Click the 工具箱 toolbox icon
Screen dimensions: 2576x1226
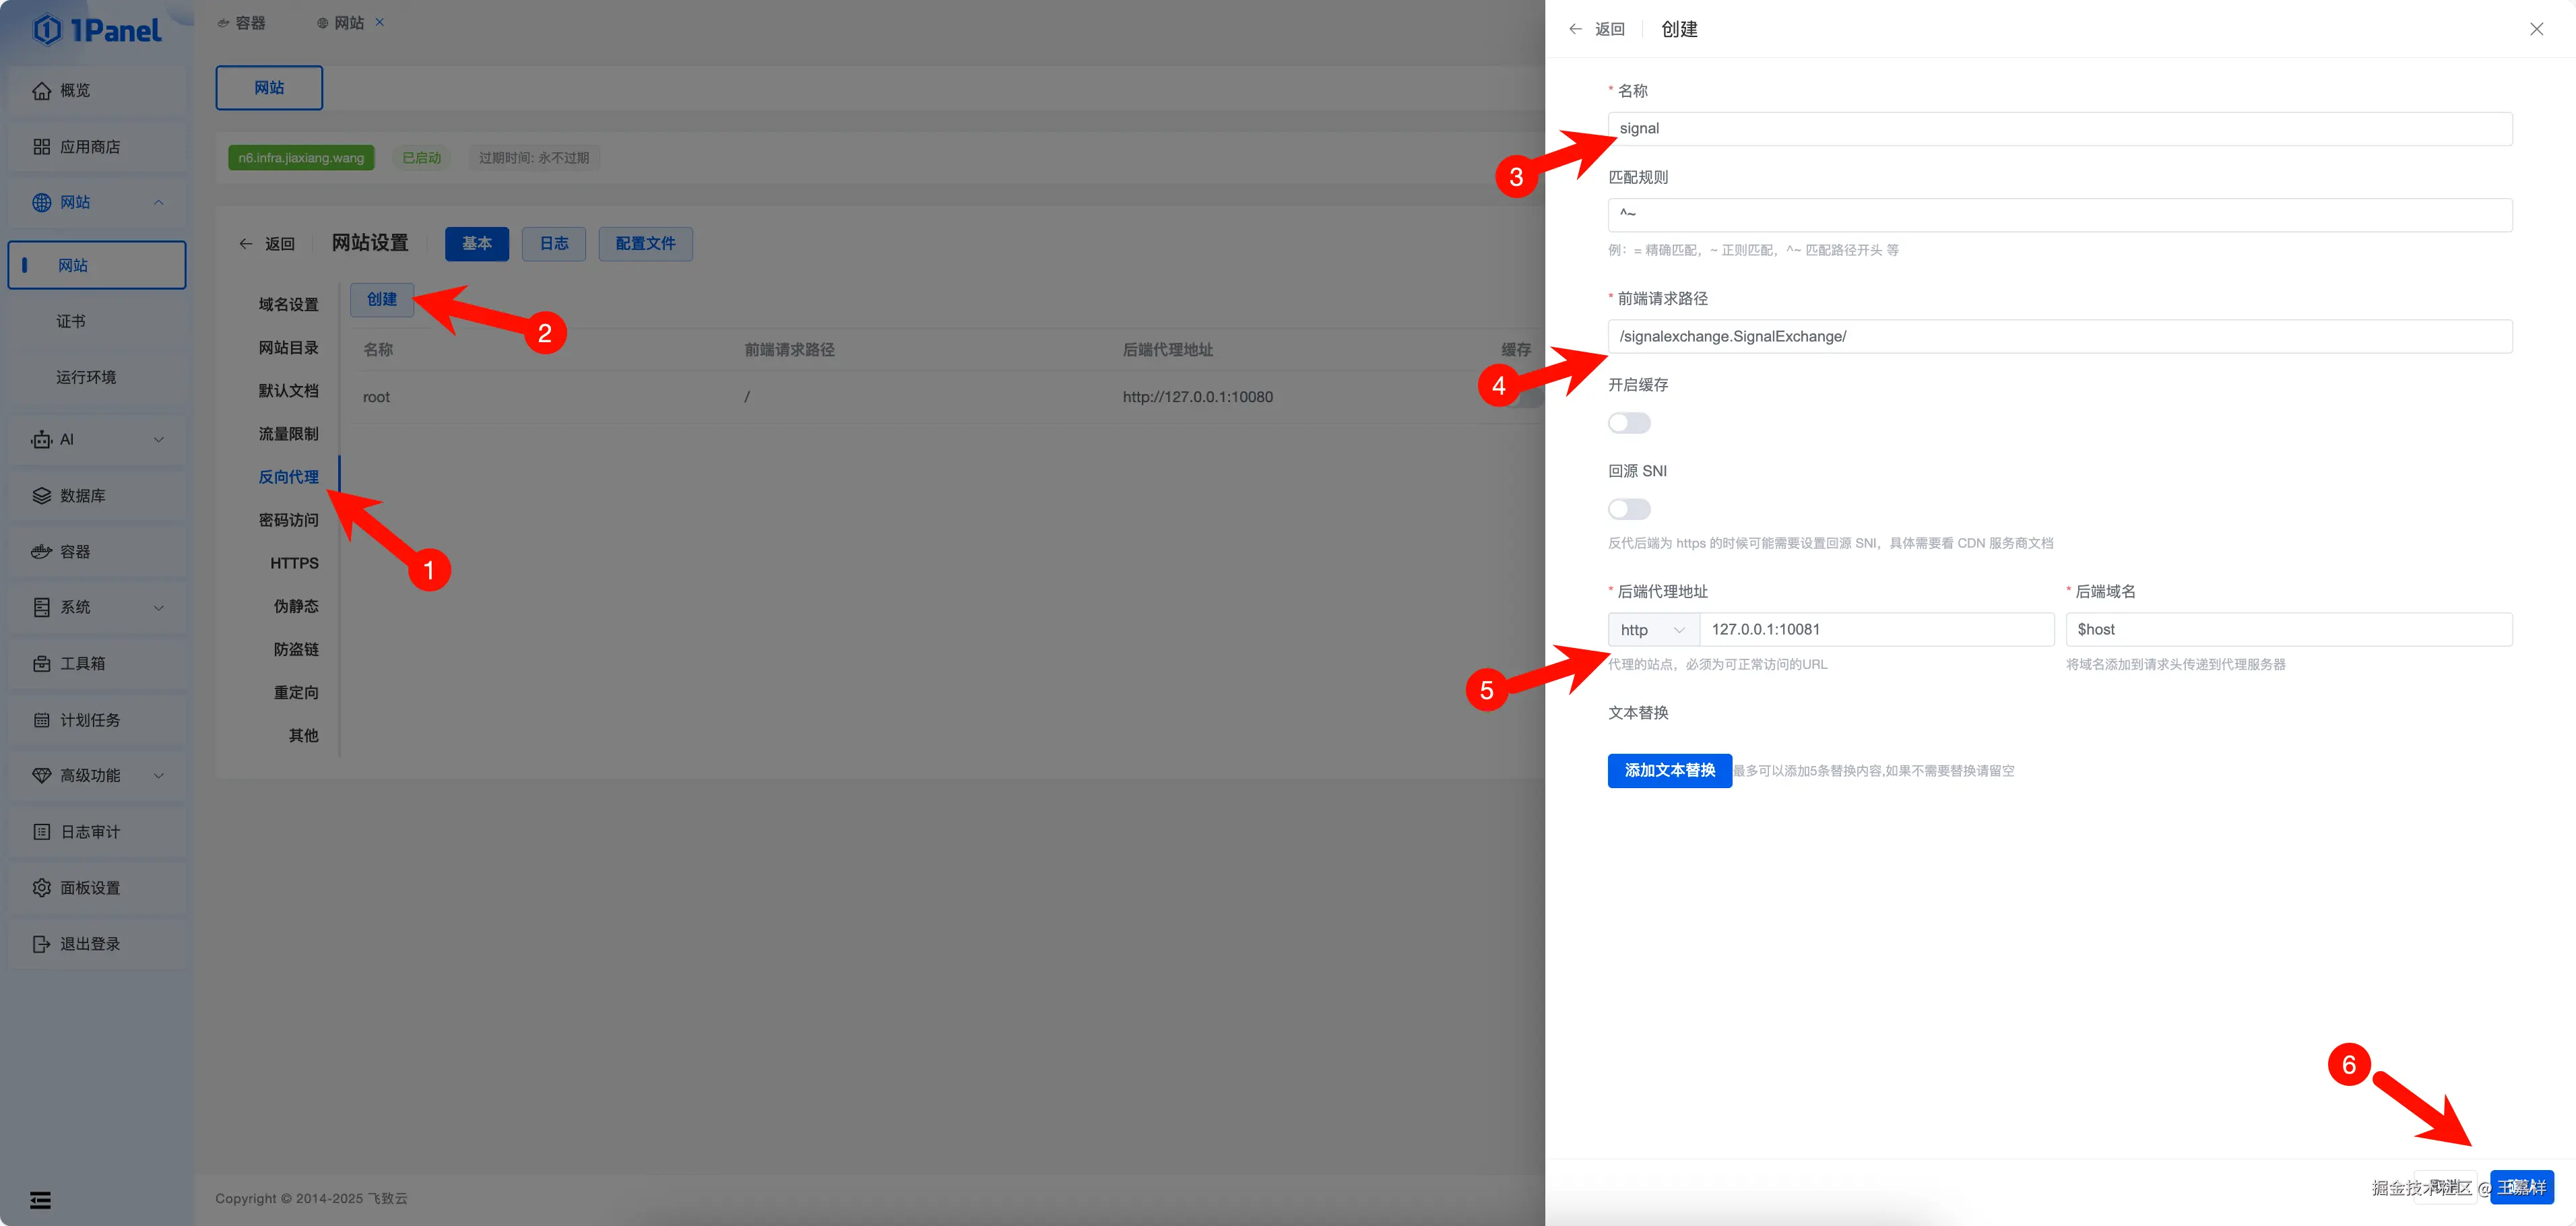(41, 664)
